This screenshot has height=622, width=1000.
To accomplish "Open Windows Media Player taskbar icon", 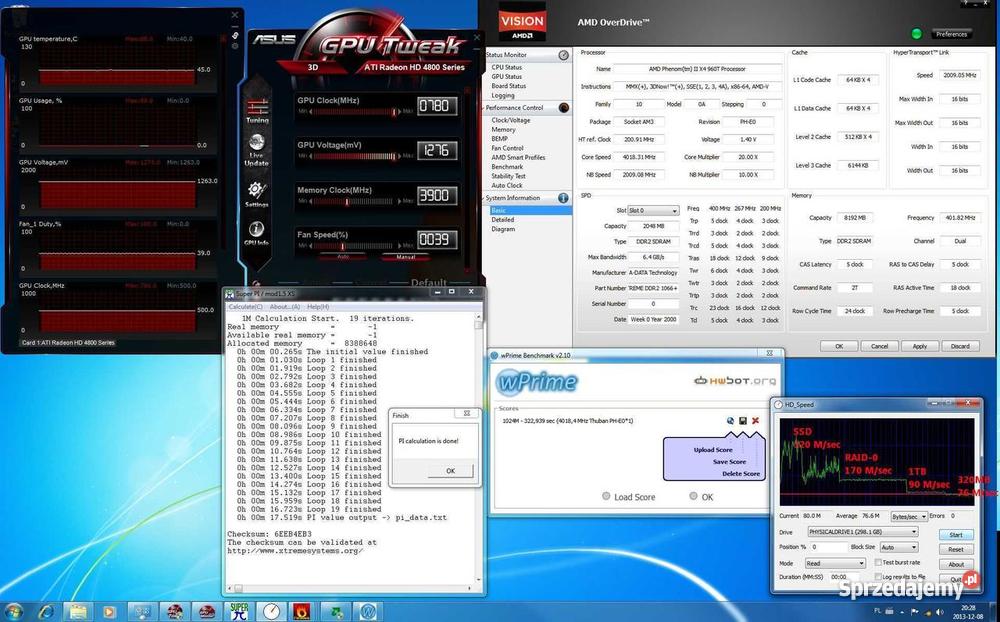I will pyautogui.click(x=109, y=612).
